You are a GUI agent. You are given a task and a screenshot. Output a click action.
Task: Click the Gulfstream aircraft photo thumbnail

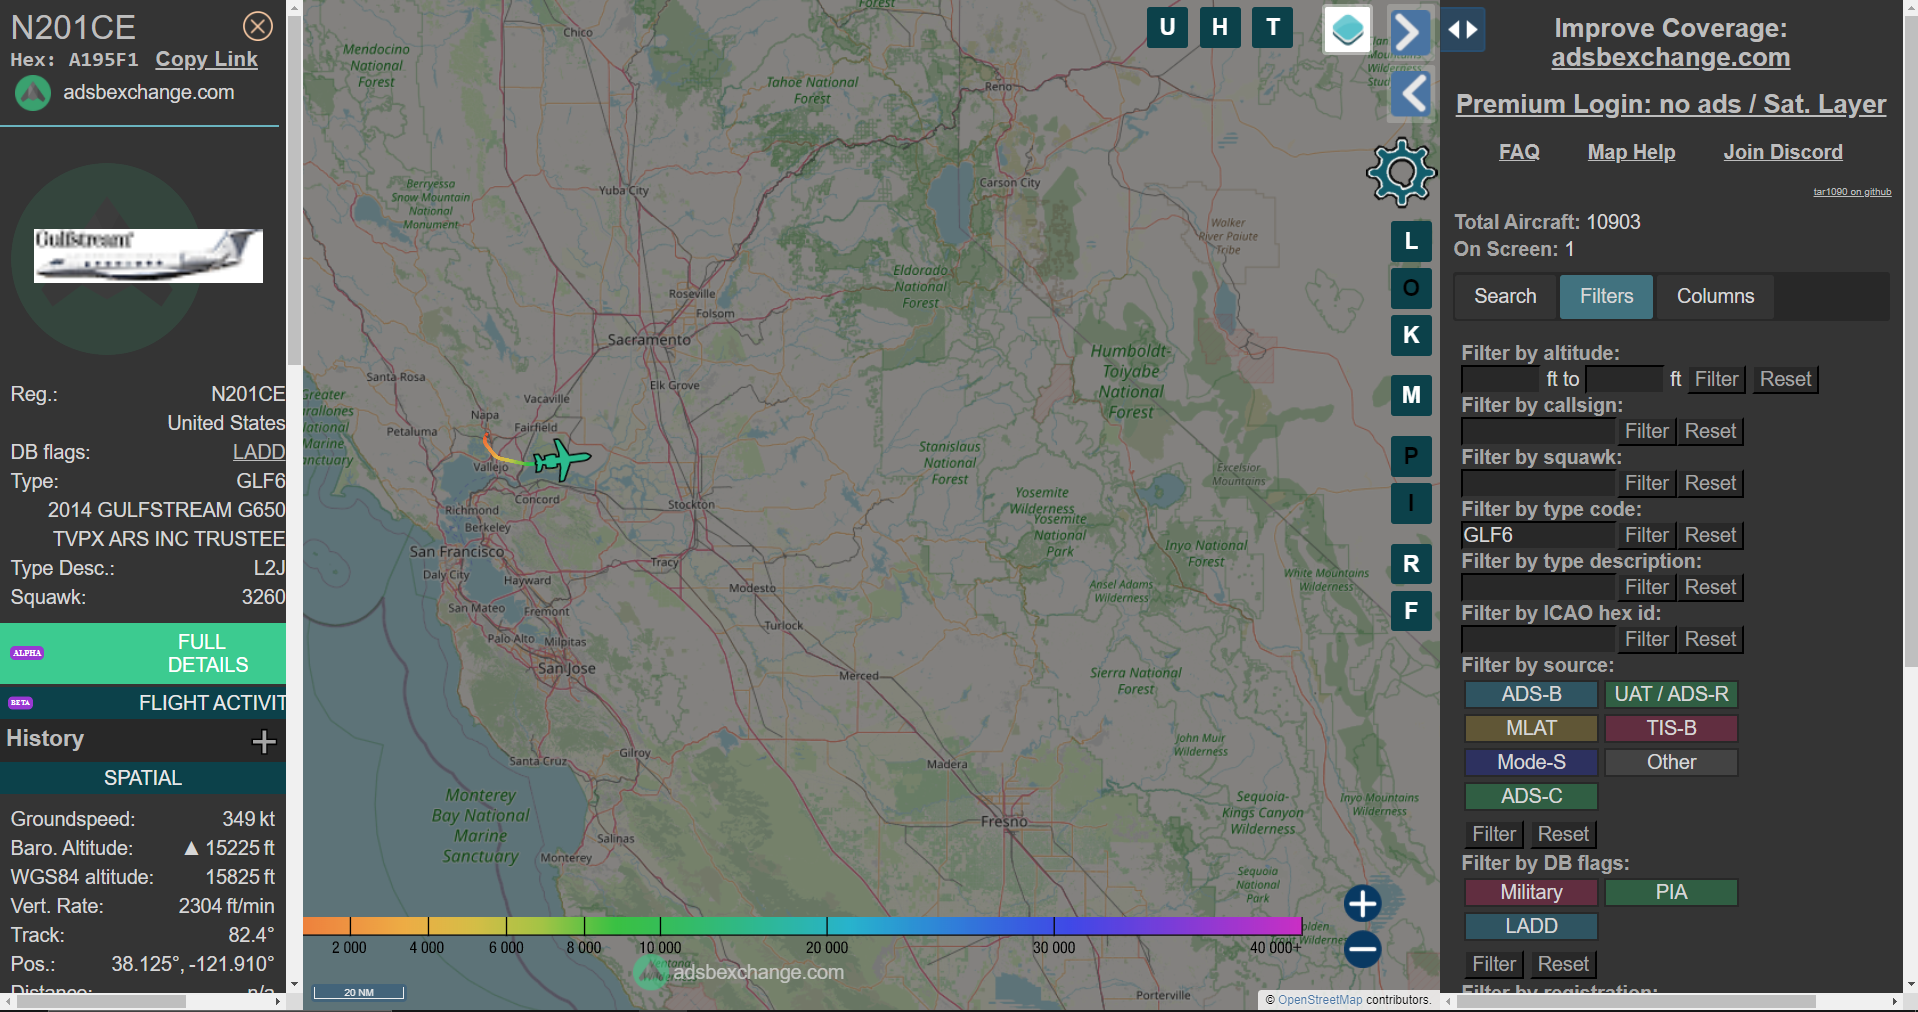coord(148,256)
